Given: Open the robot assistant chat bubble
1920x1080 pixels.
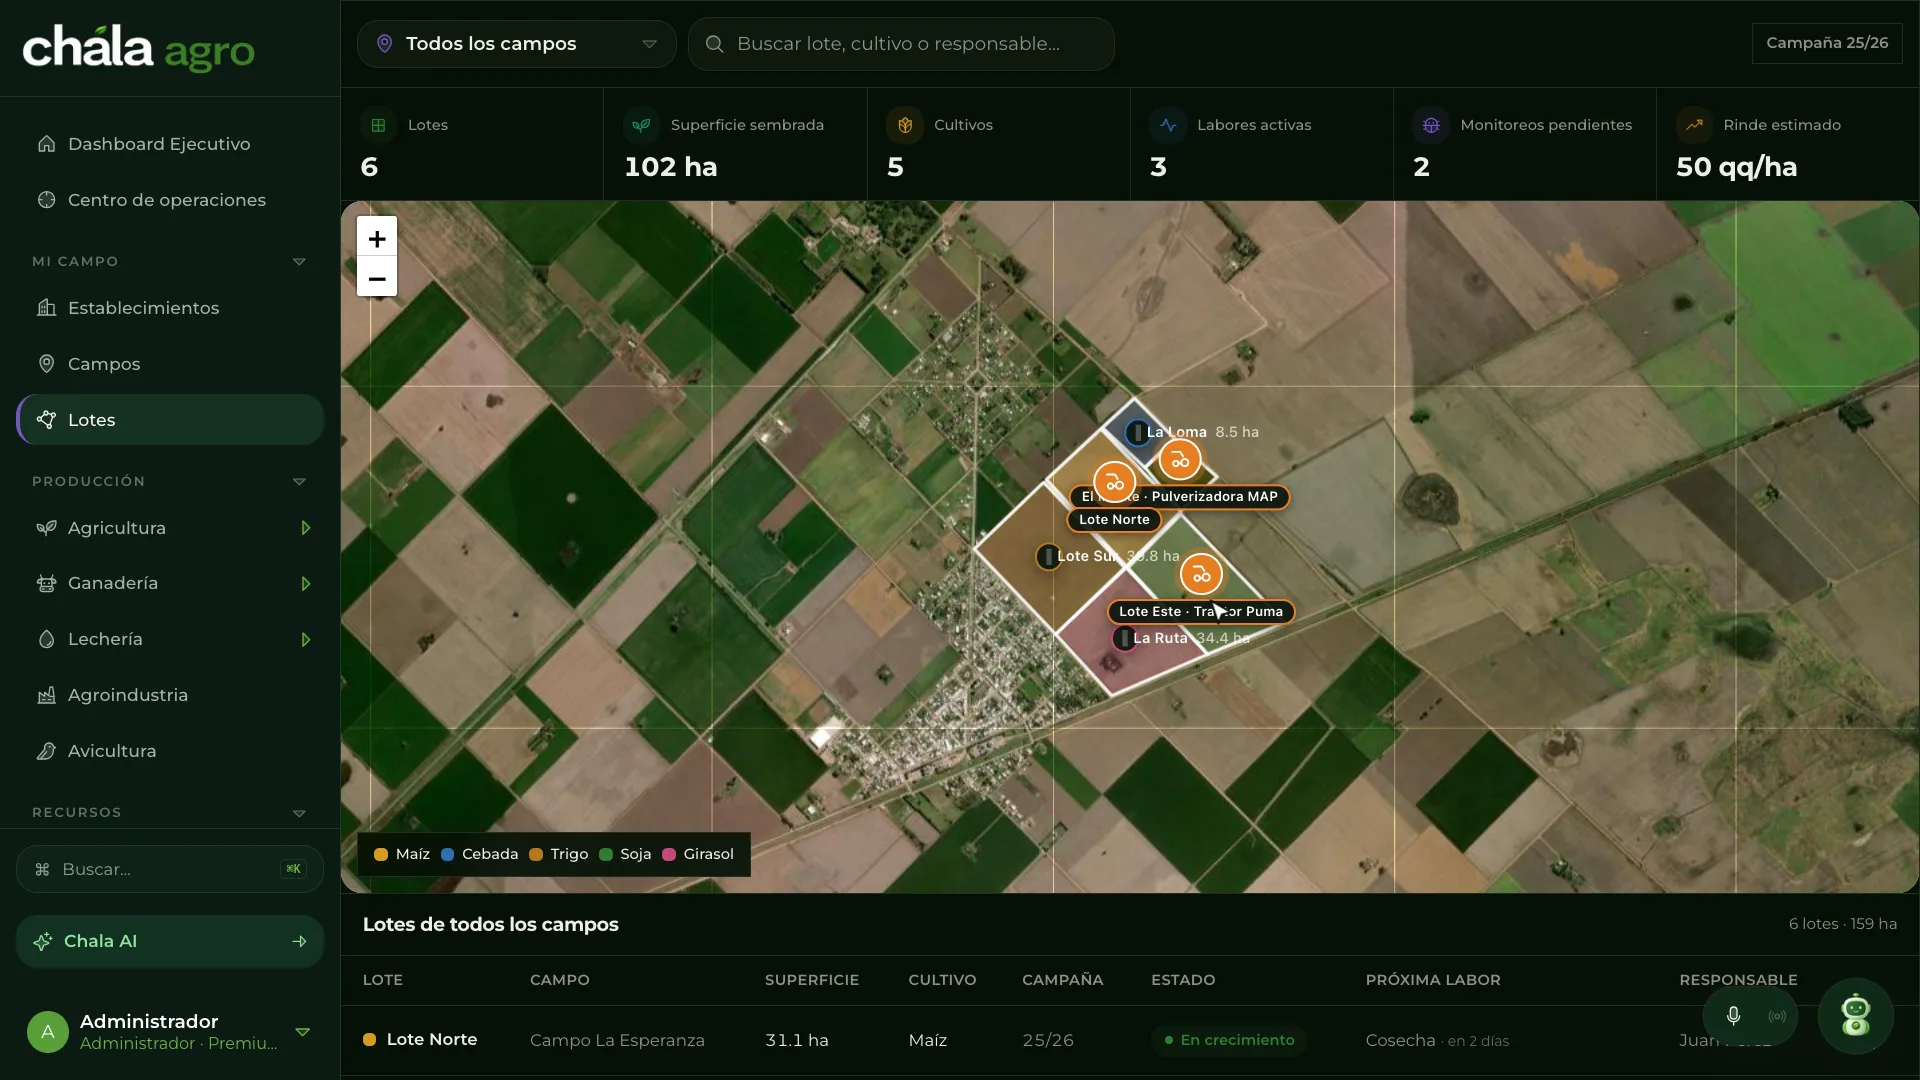Looking at the screenshot, I should [1856, 1016].
